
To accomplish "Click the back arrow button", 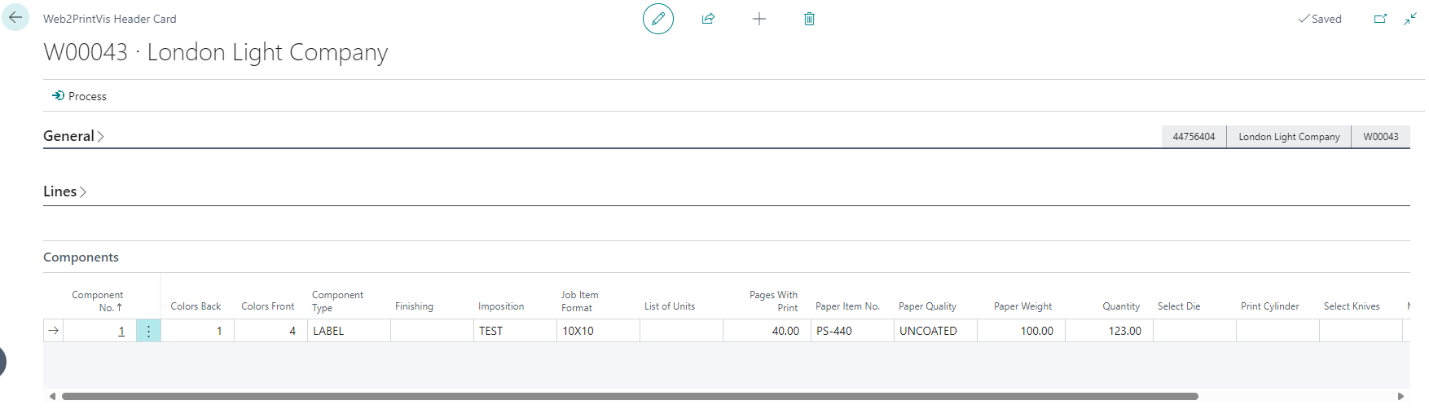I will 15,18.
